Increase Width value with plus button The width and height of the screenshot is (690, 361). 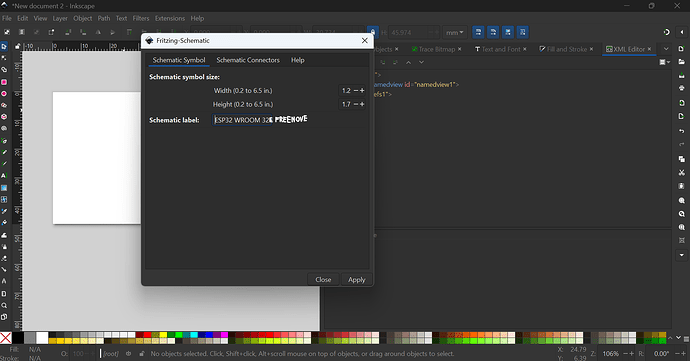(362, 91)
